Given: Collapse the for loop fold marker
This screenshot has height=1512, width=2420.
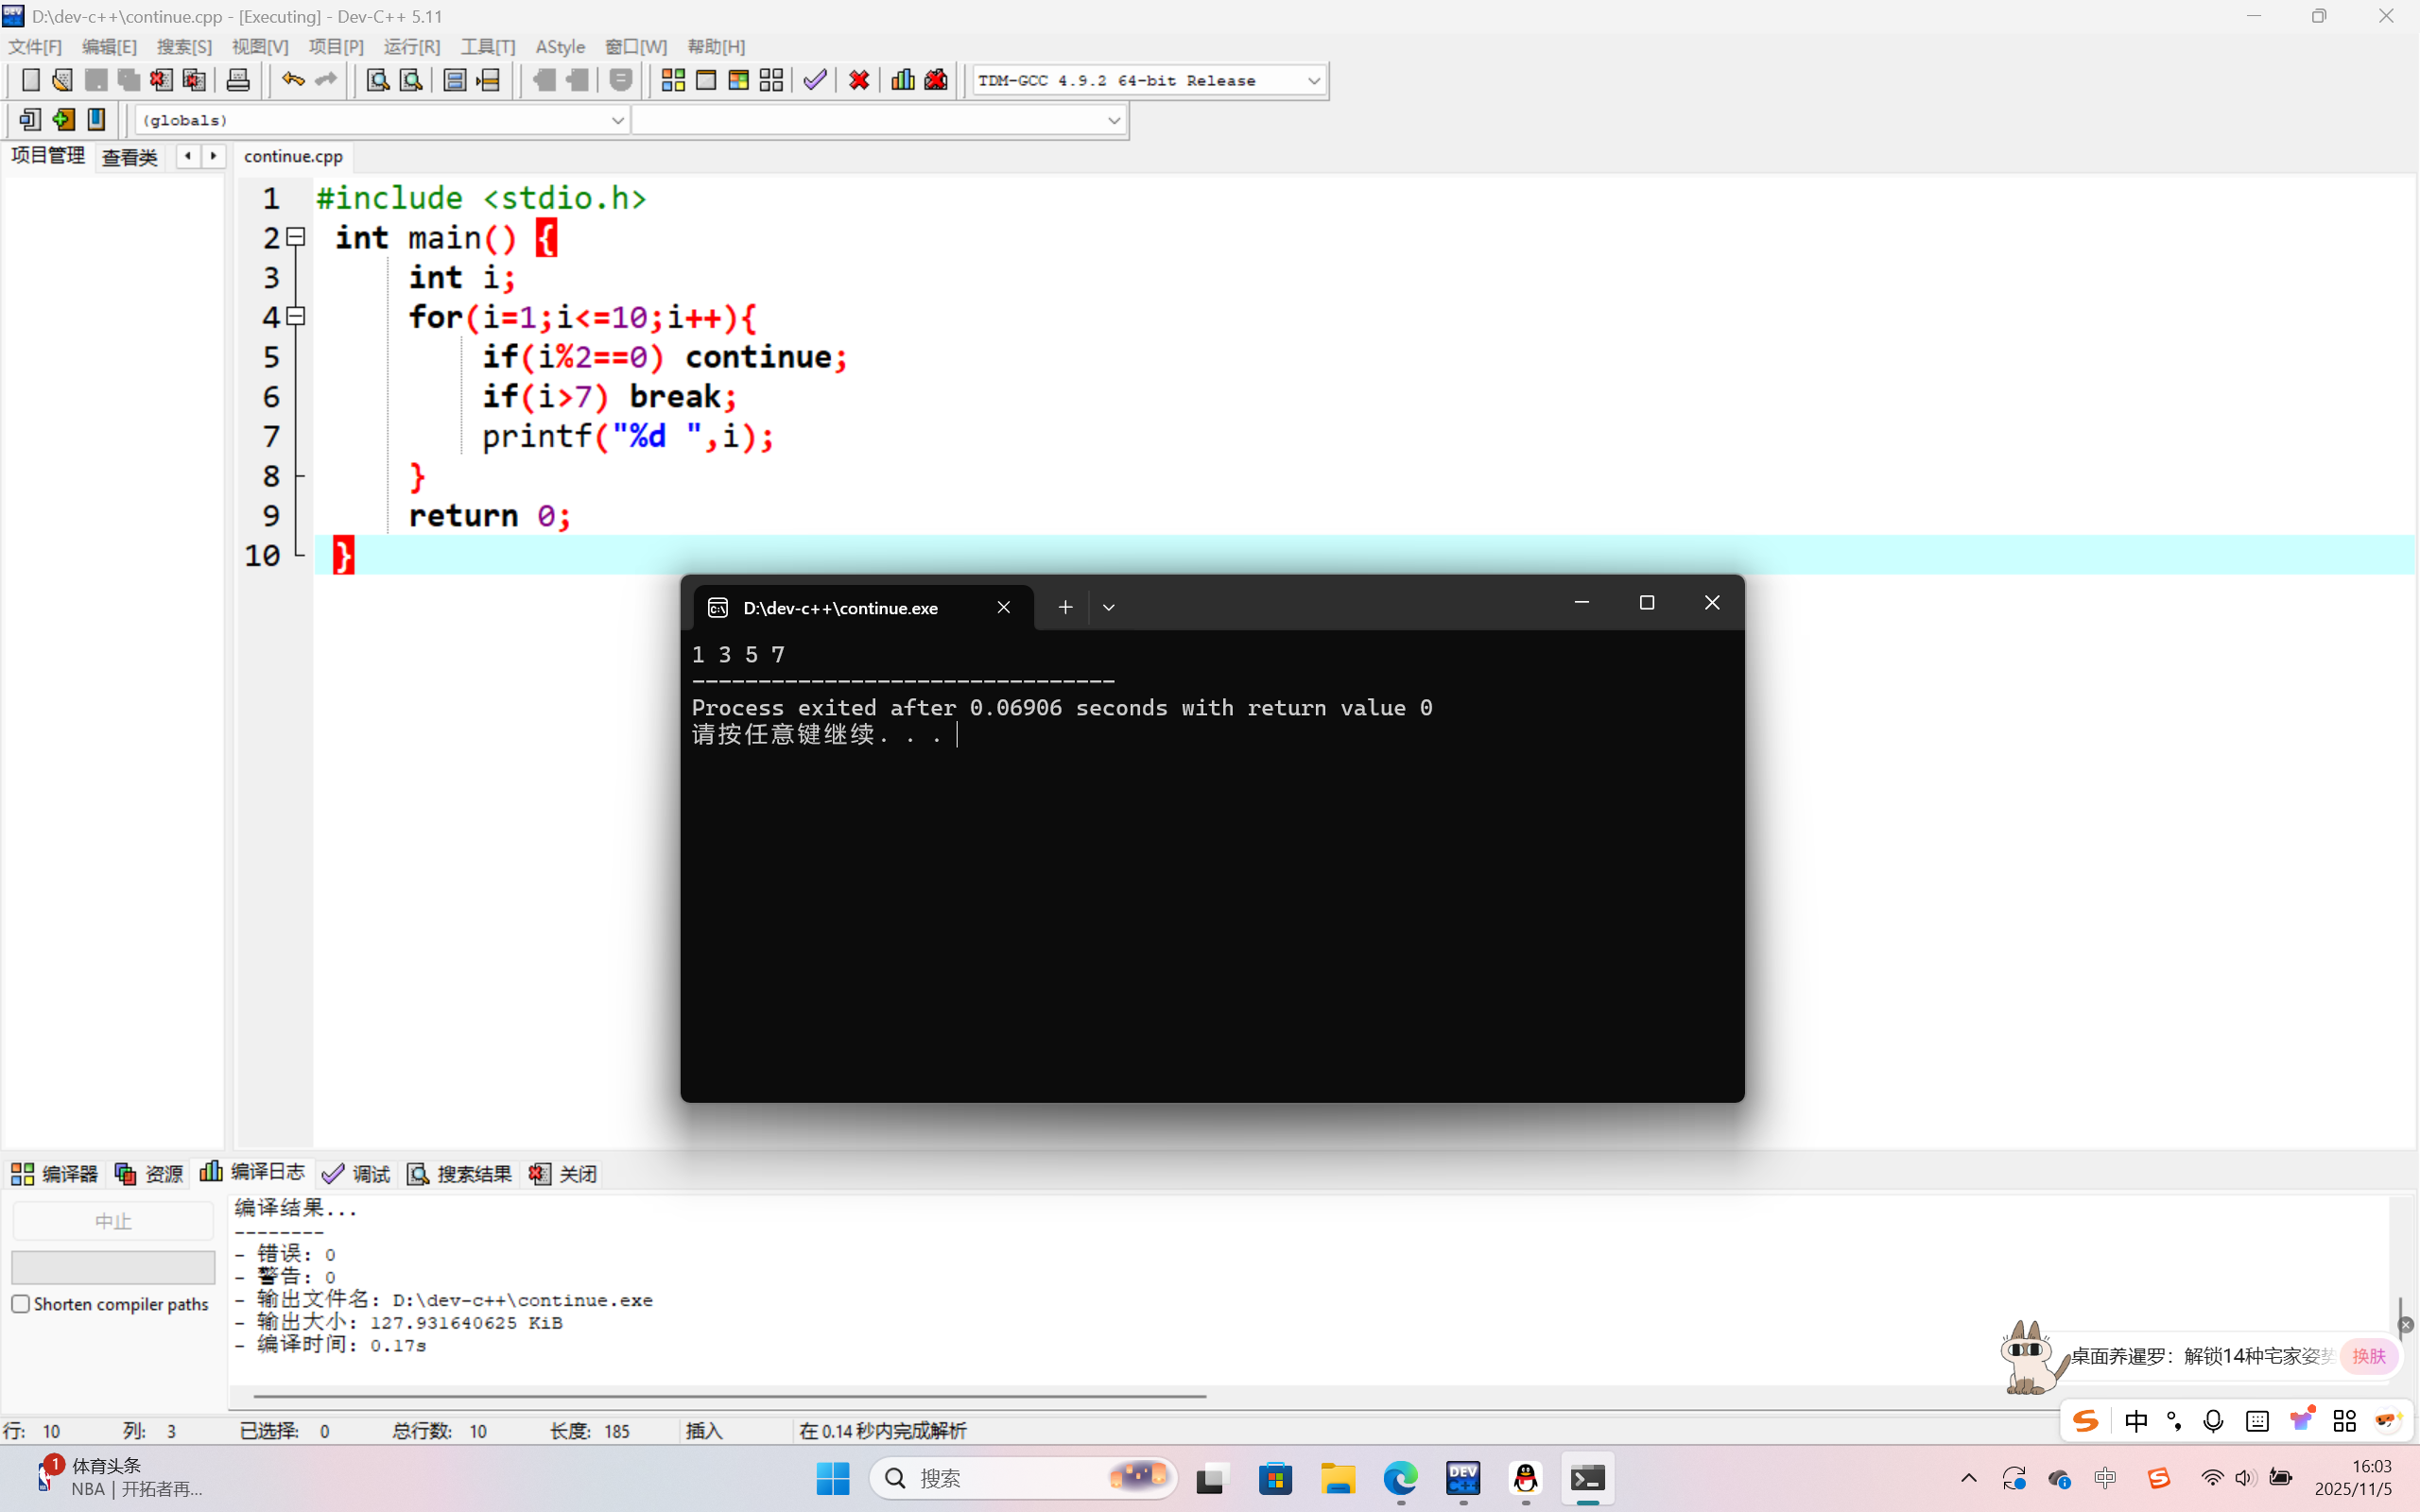Looking at the screenshot, I should click(296, 316).
